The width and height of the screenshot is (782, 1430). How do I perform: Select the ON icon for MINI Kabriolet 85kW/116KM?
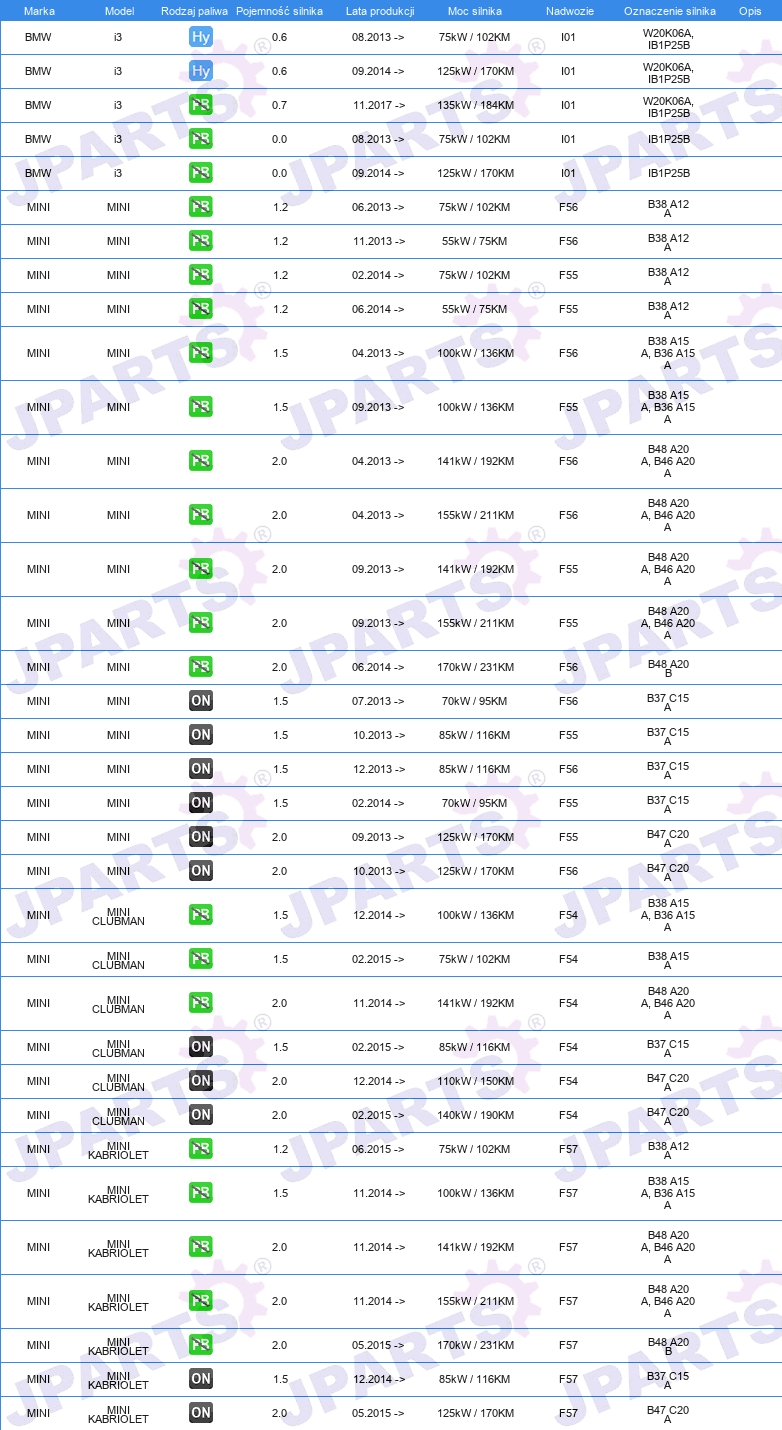[201, 1380]
